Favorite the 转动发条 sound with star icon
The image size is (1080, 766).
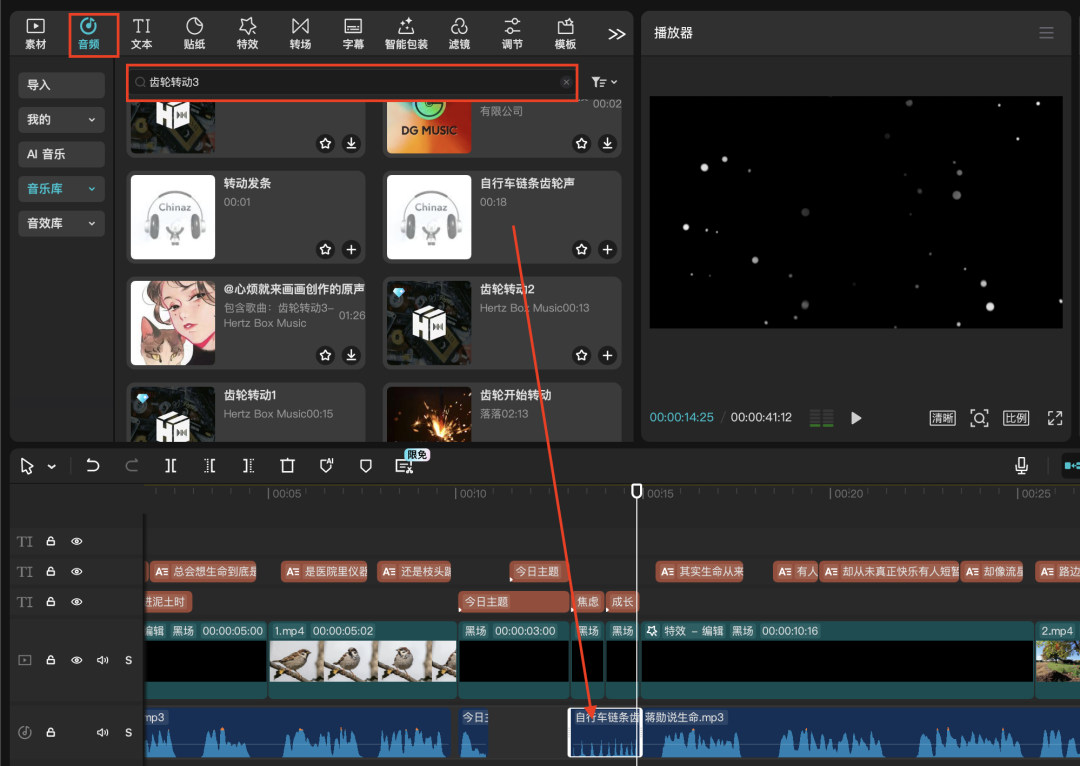pyautogui.click(x=325, y=249)
